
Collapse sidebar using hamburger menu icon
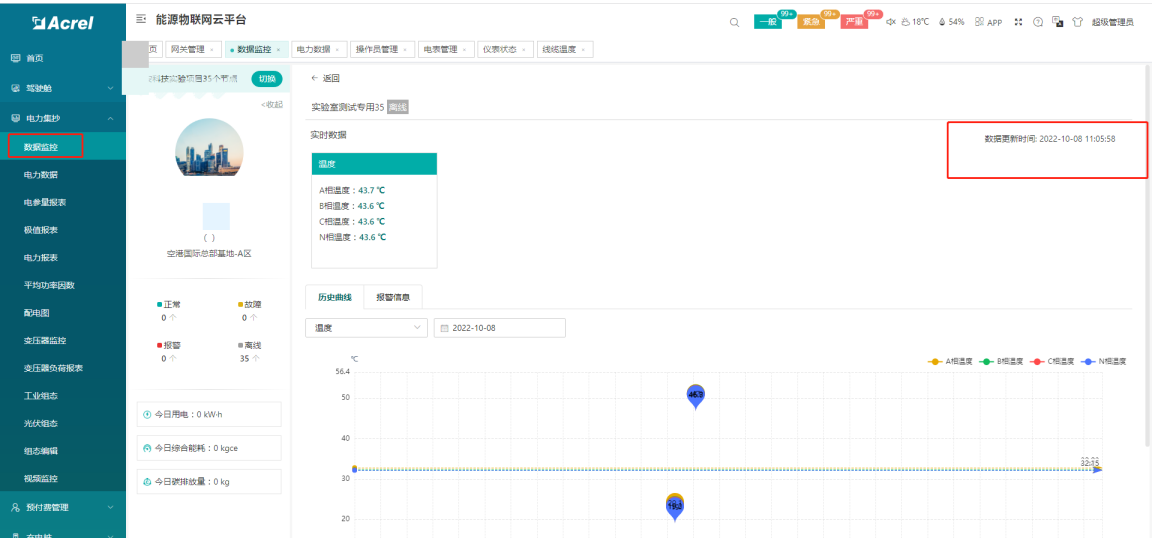click(x=141, y=20)
